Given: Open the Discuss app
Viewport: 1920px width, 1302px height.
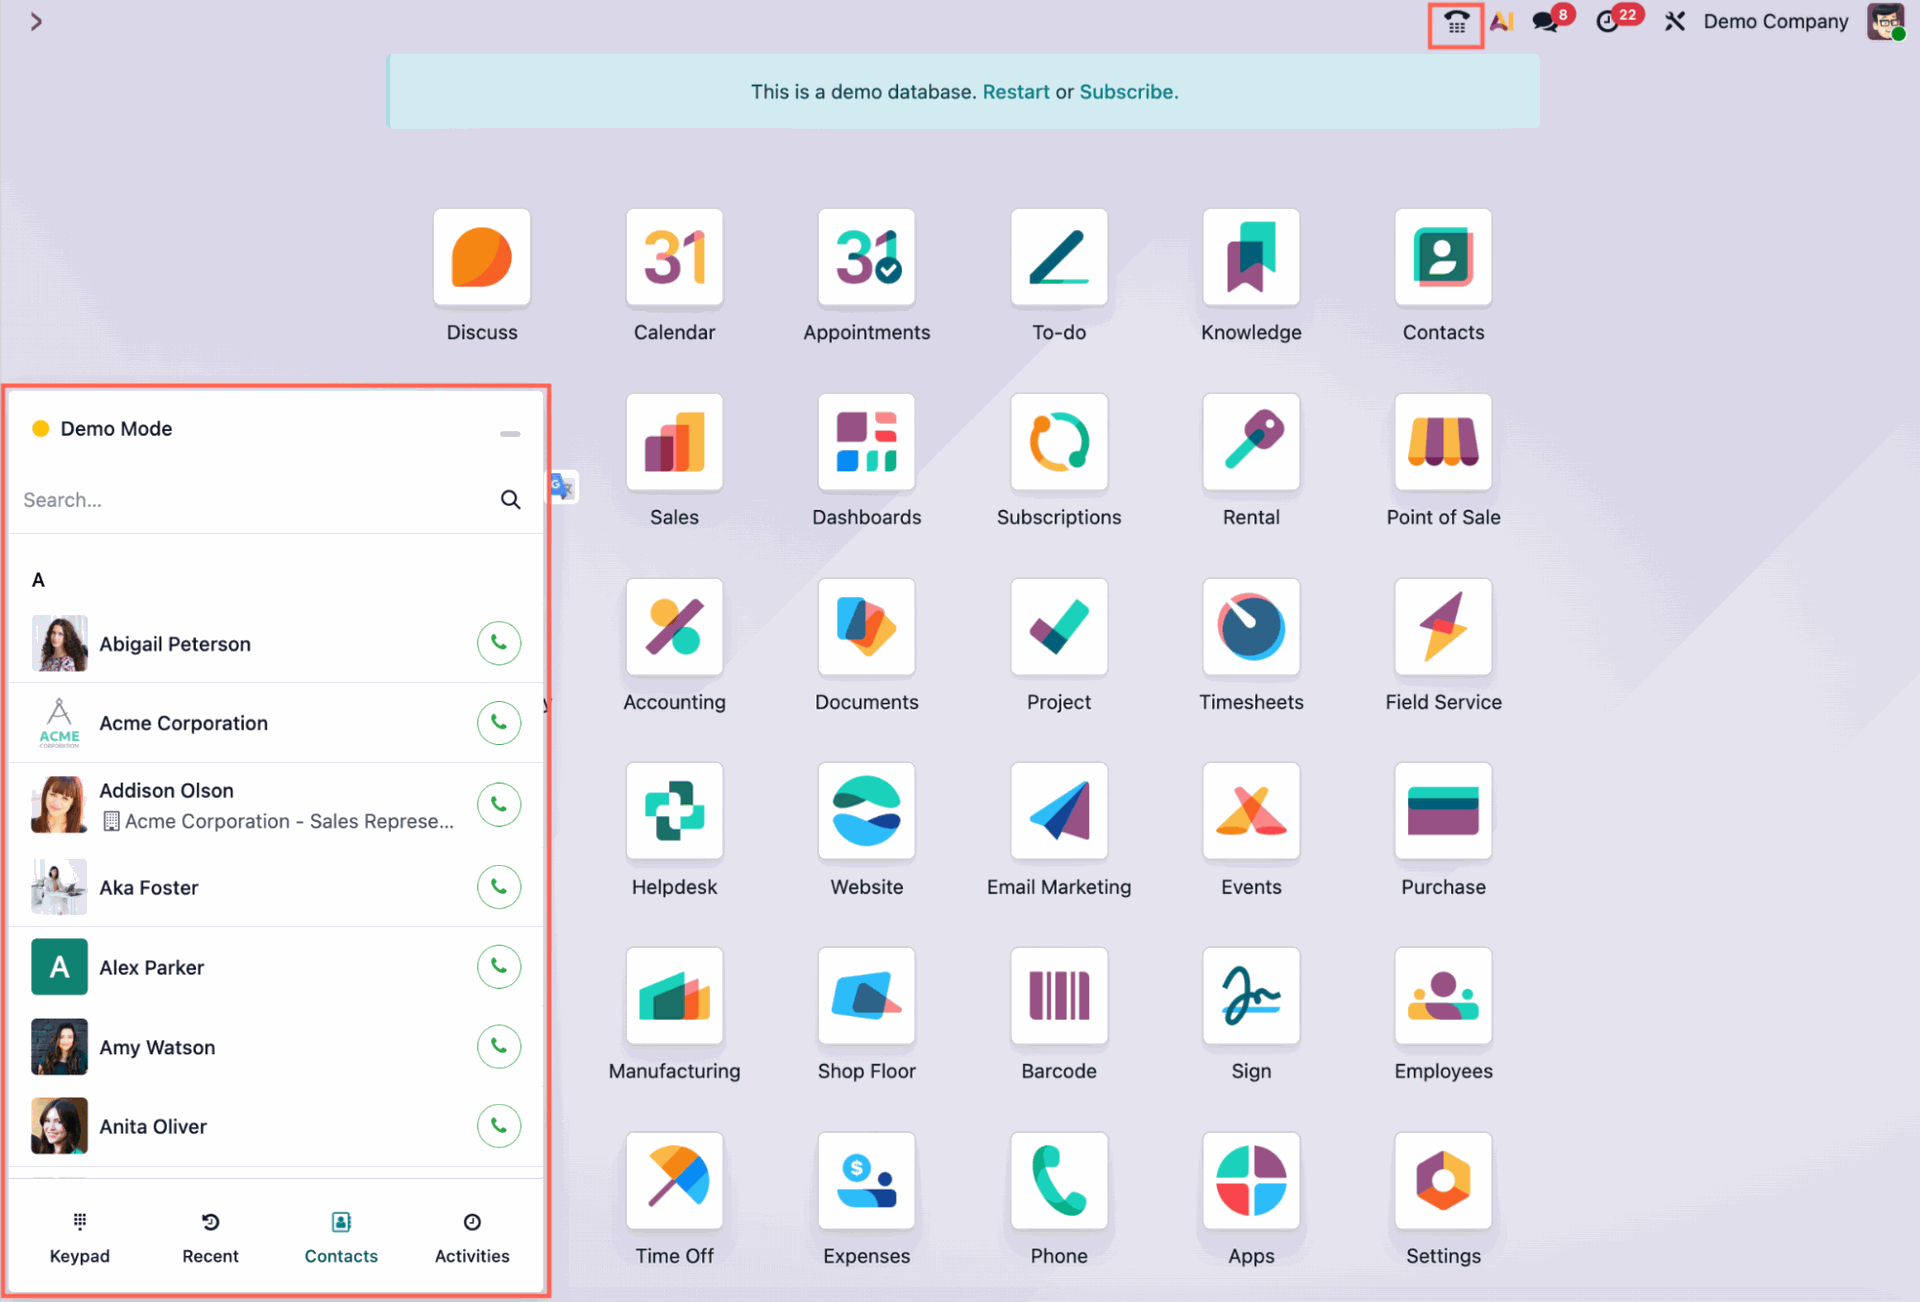Looking at the screenshot, I should coord(481,258).
